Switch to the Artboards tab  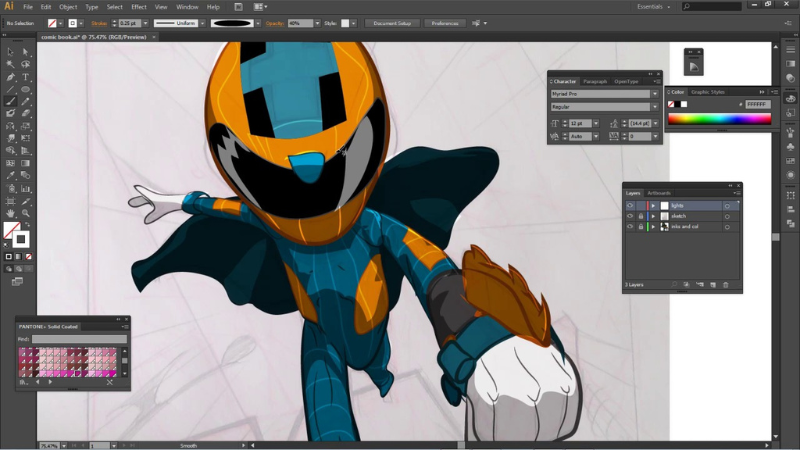pos(659,193)
